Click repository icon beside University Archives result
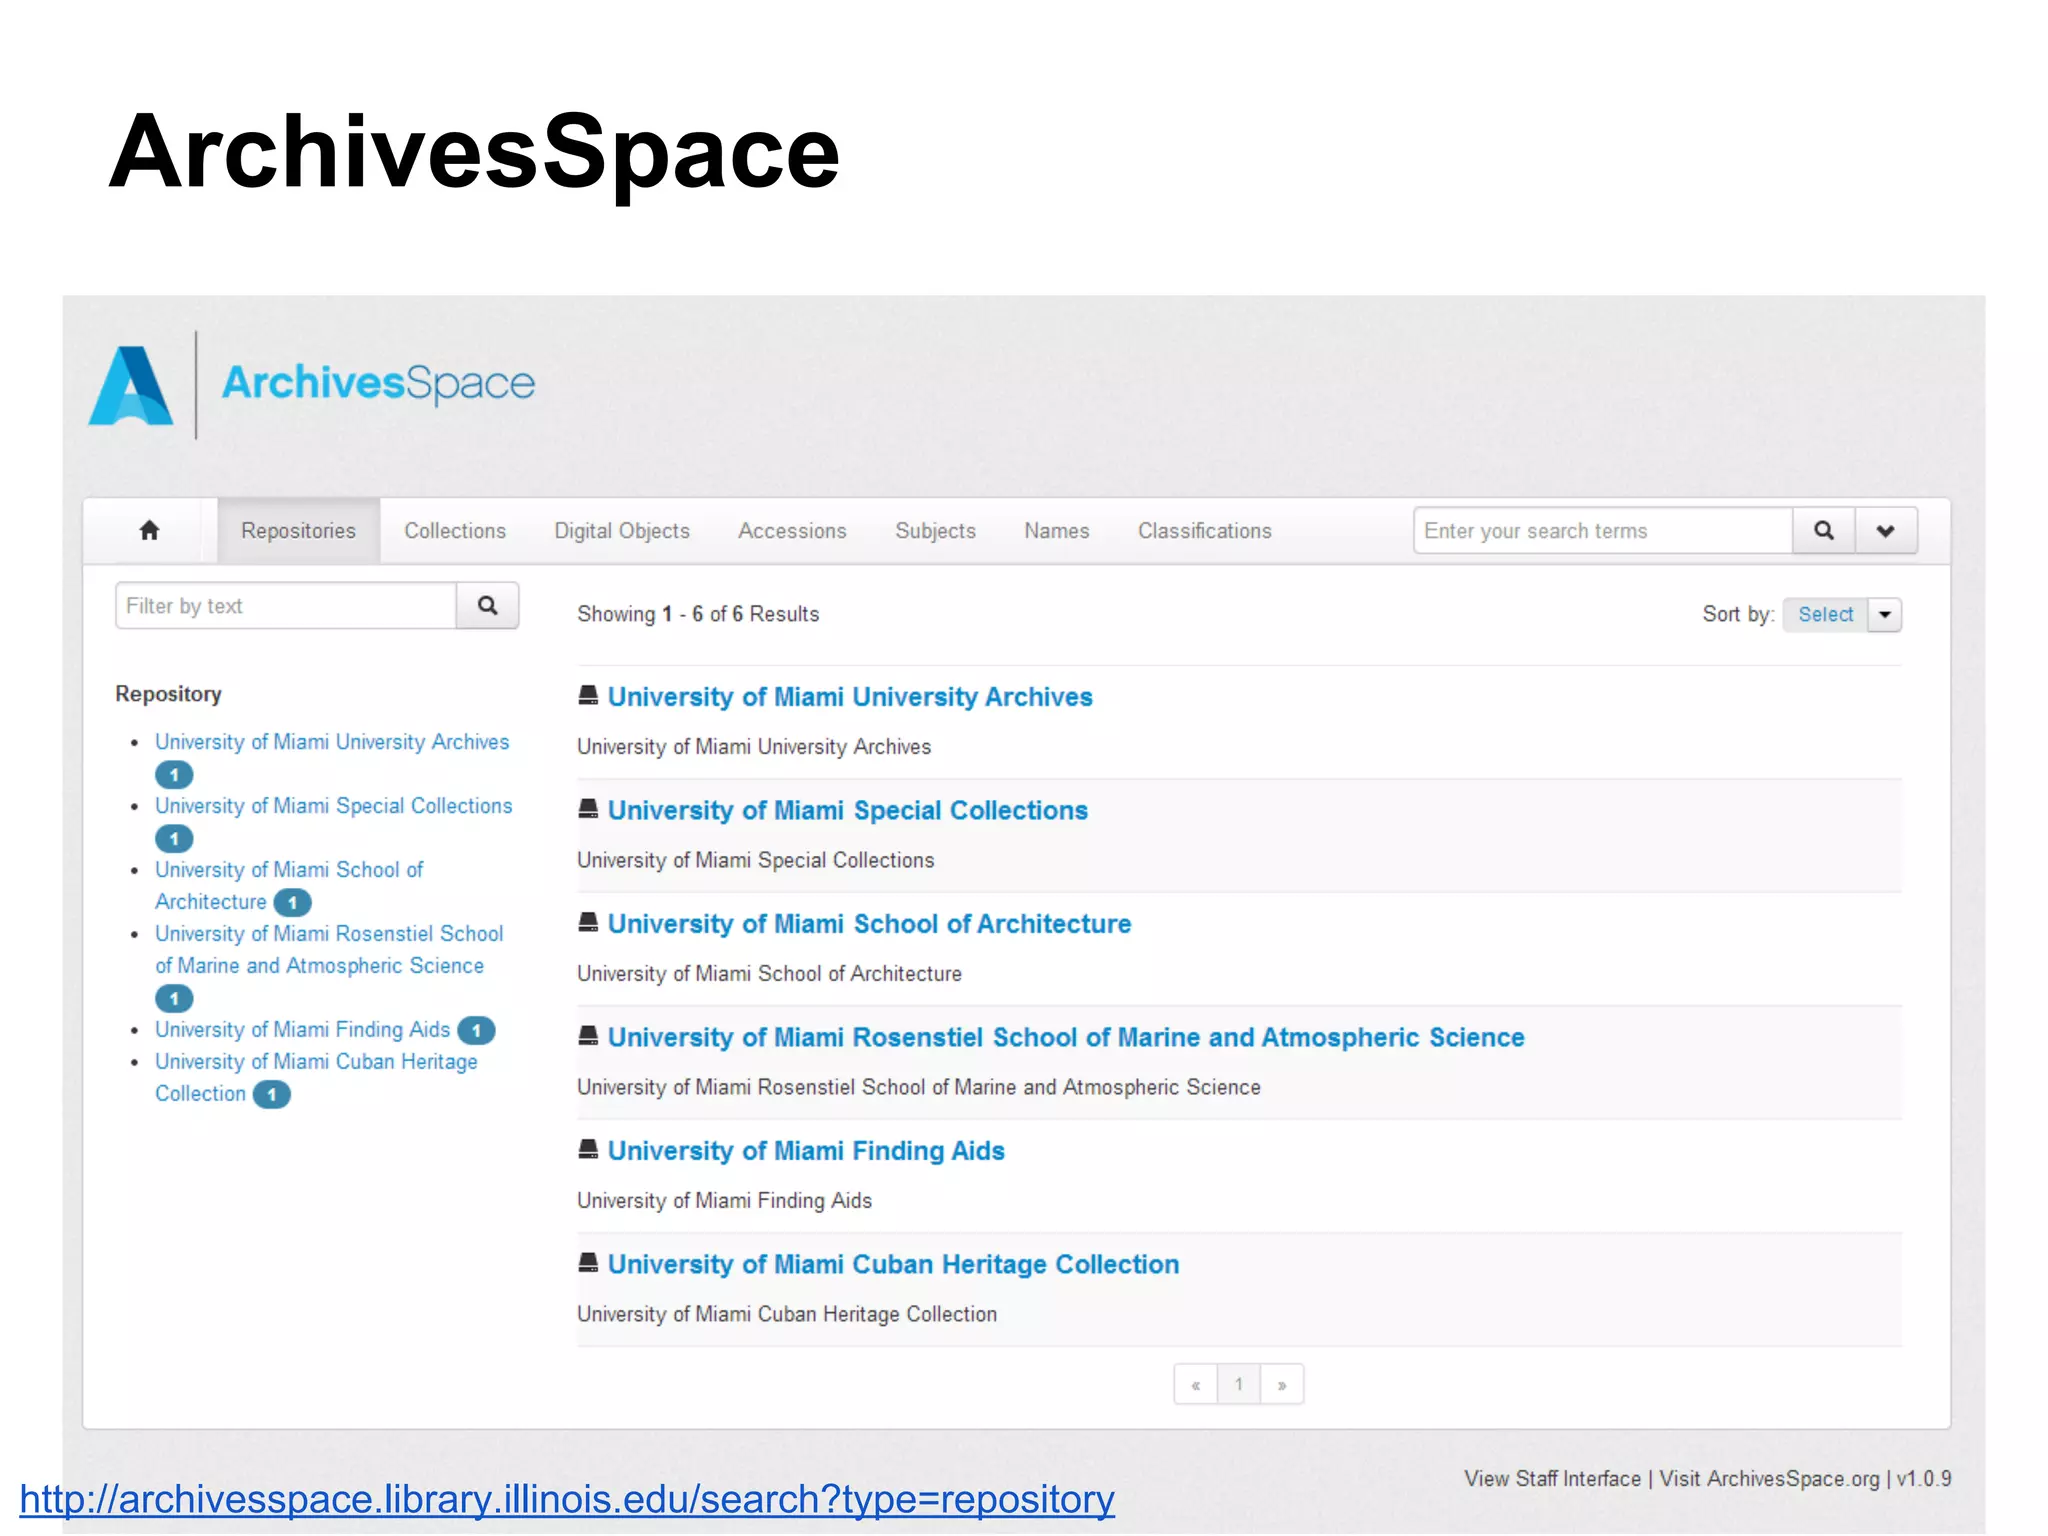The image size is (2048, 1536). [588, 695]
